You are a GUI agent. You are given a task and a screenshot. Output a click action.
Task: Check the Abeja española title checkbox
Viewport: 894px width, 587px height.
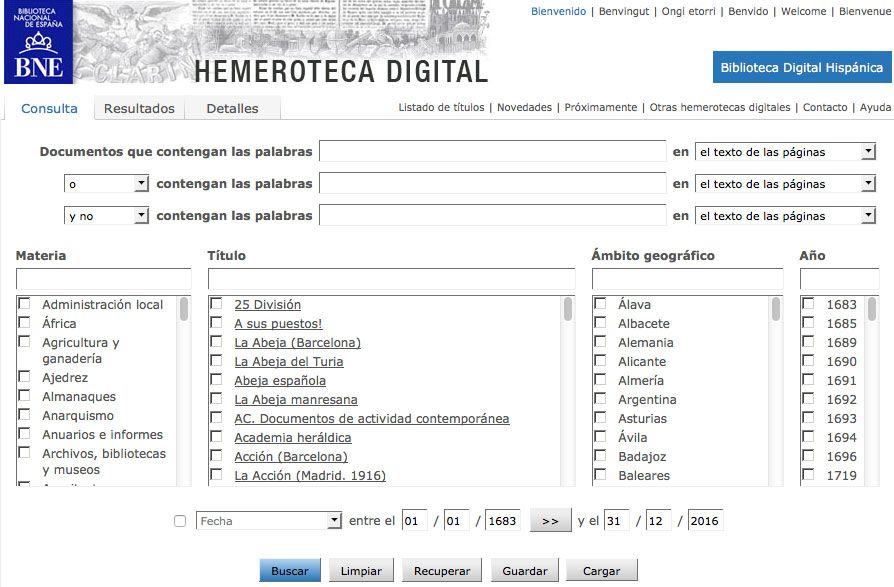(217, 380)
